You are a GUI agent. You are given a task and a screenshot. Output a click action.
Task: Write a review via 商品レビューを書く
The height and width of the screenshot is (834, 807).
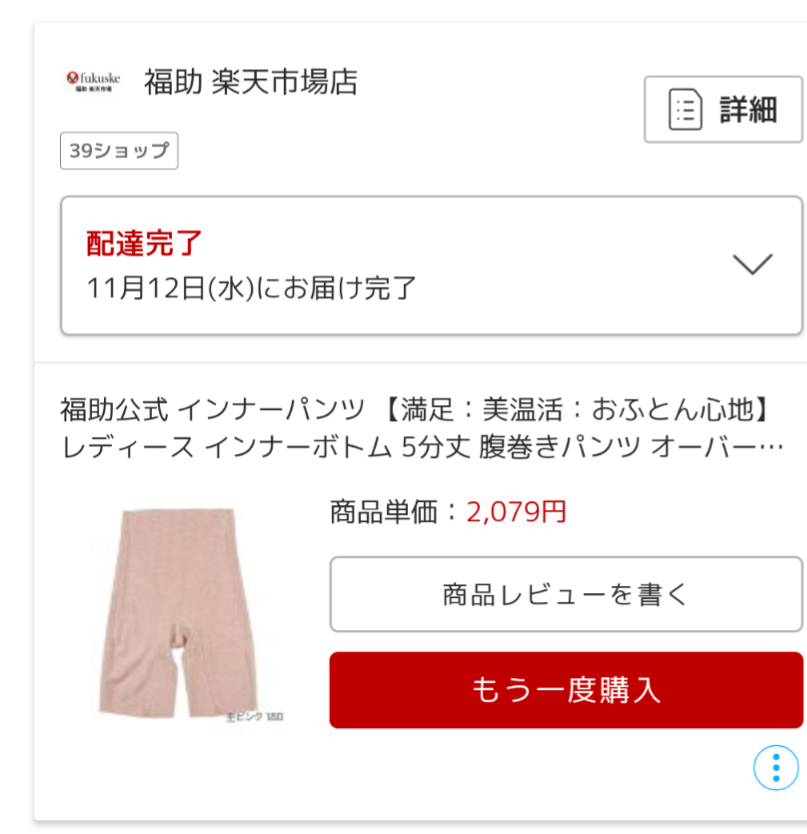click(x=566, y=594)
